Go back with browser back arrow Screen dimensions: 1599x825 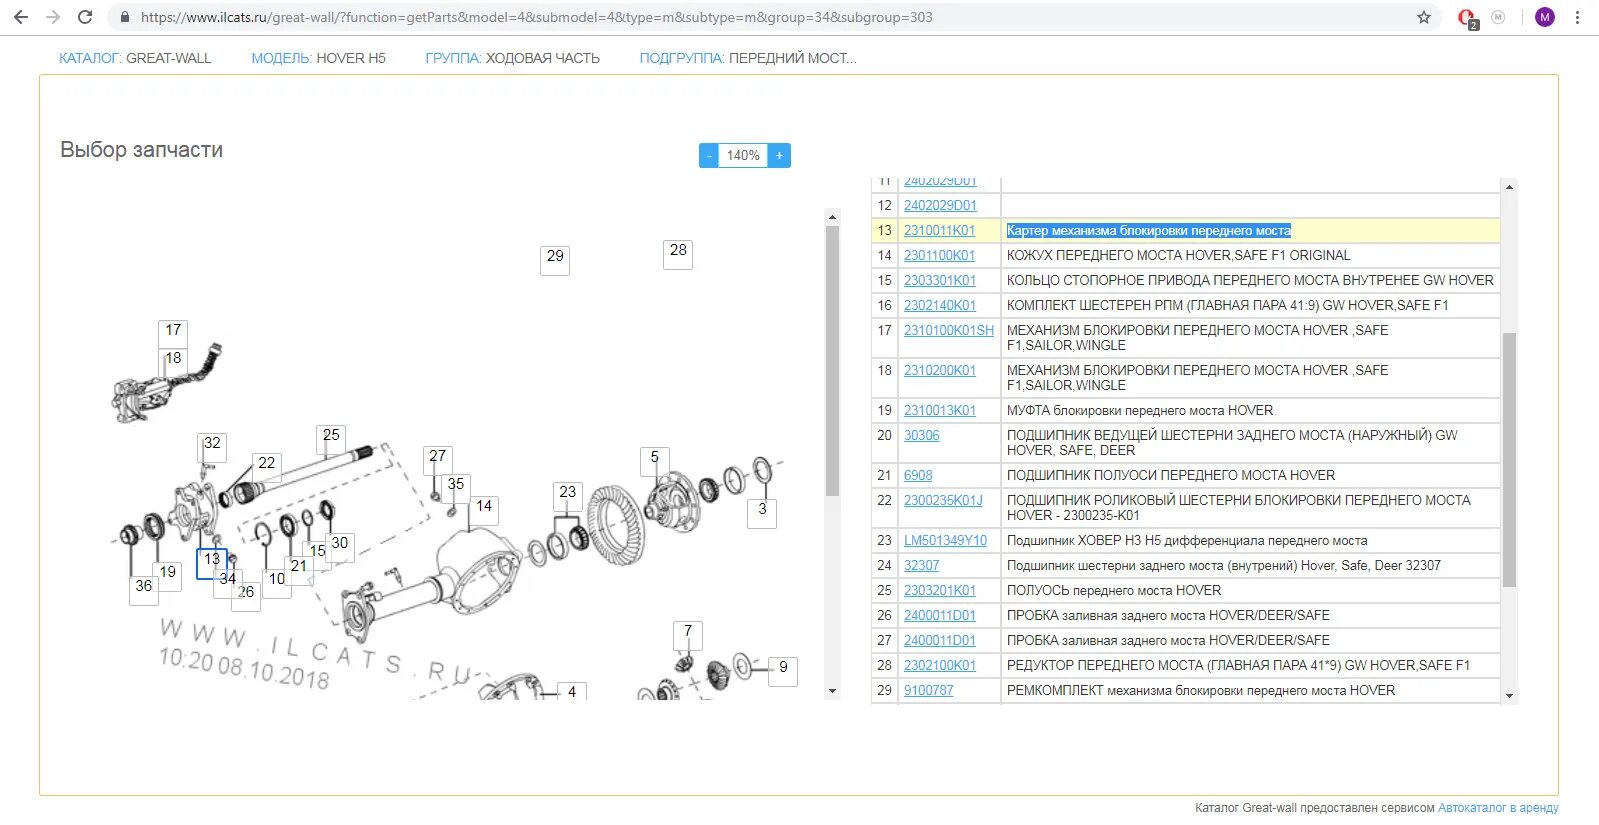pyautogui.click(x=21, y=17)
